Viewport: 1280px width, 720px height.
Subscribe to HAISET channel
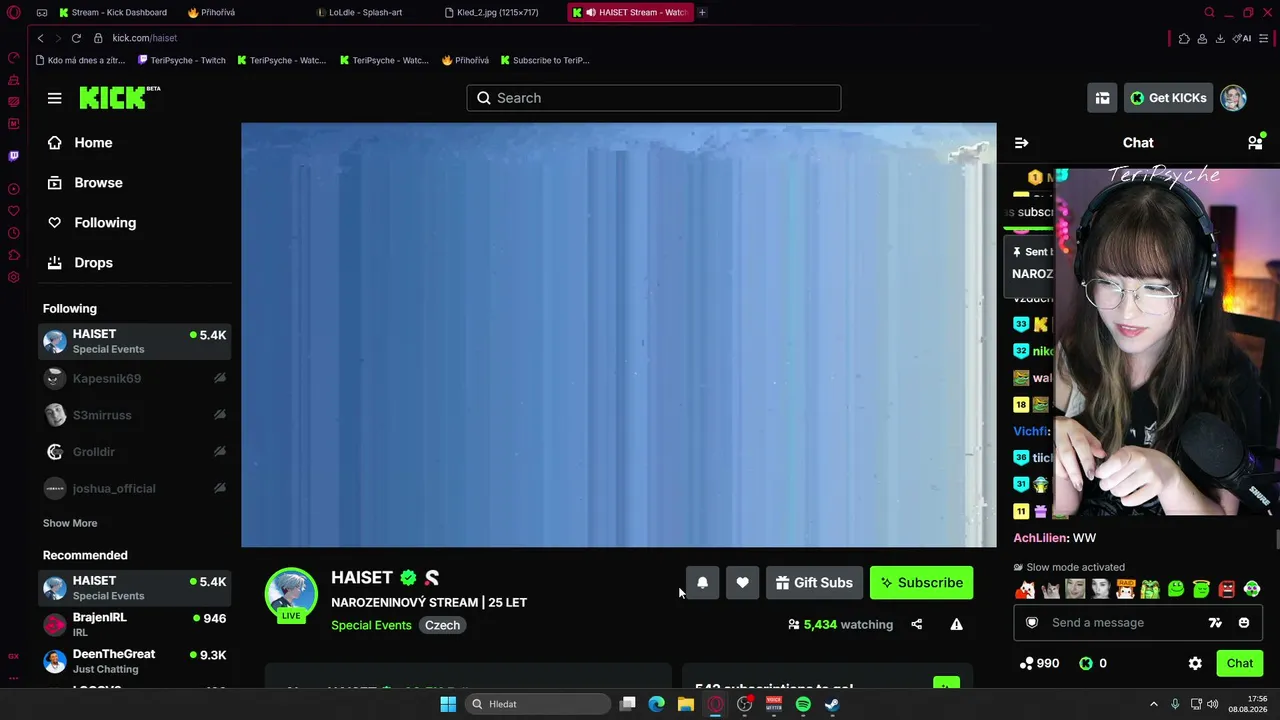point(921,583)
